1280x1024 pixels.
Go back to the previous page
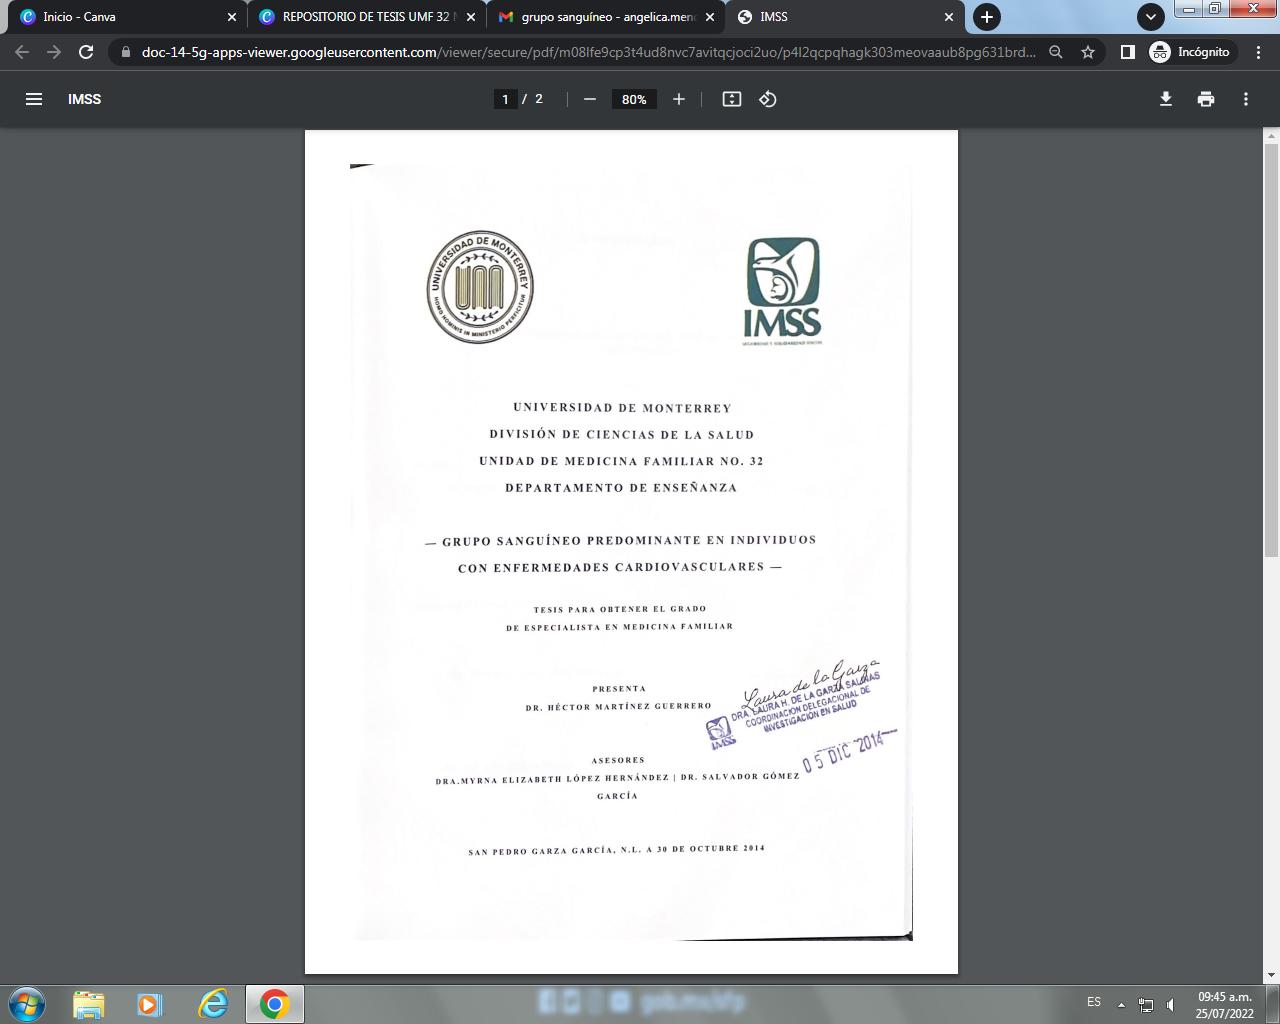[22, 52]
